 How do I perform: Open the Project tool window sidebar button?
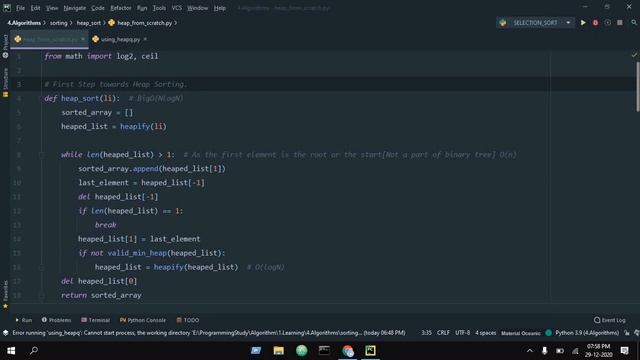(5, 46)
